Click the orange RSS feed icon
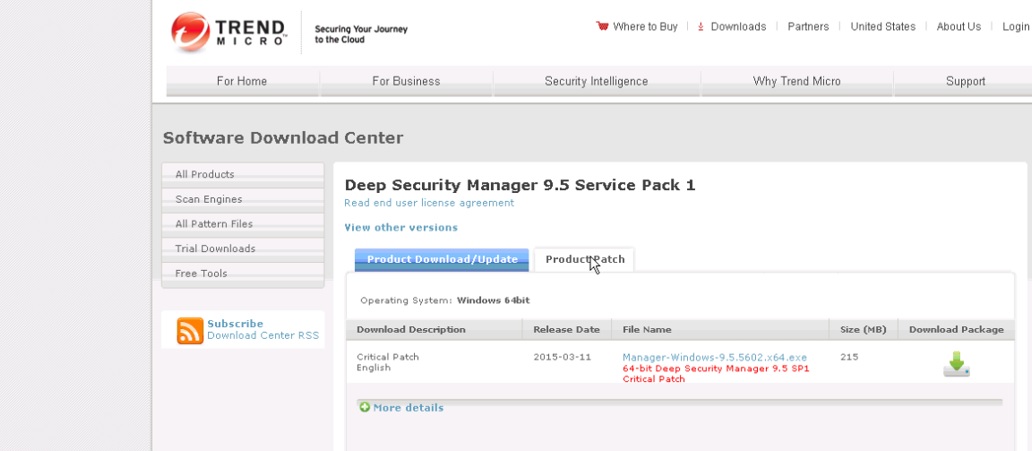 190,330
